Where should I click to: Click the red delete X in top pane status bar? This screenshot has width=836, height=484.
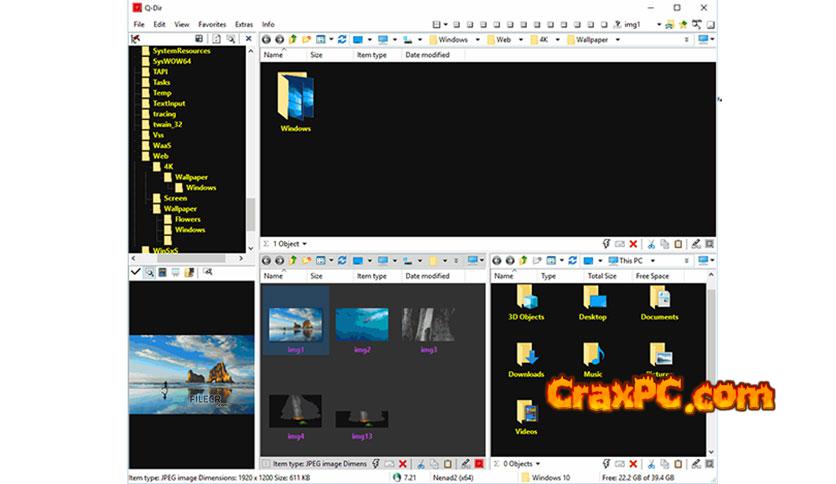(x=633, y=243)
